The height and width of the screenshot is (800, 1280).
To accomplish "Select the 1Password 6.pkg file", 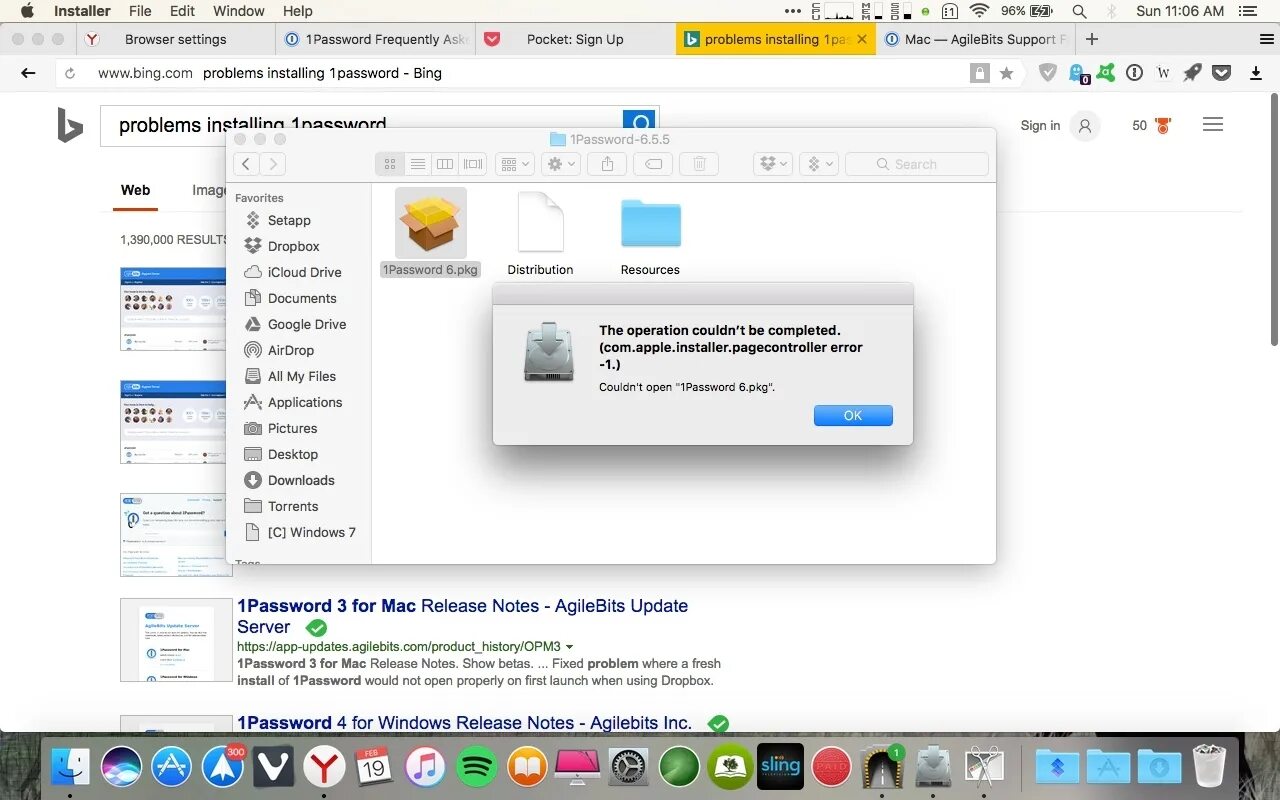I will 431,233.
